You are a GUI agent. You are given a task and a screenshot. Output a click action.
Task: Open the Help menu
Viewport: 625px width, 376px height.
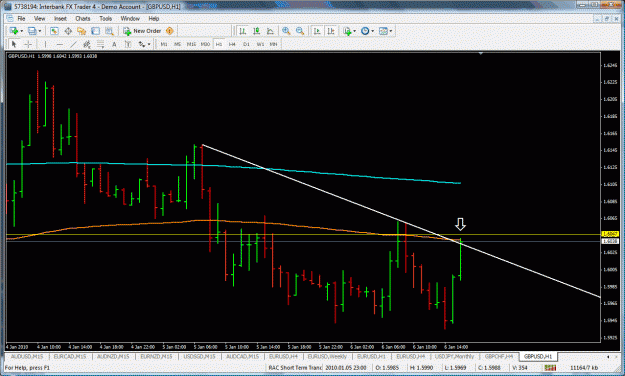coord(154,19)
